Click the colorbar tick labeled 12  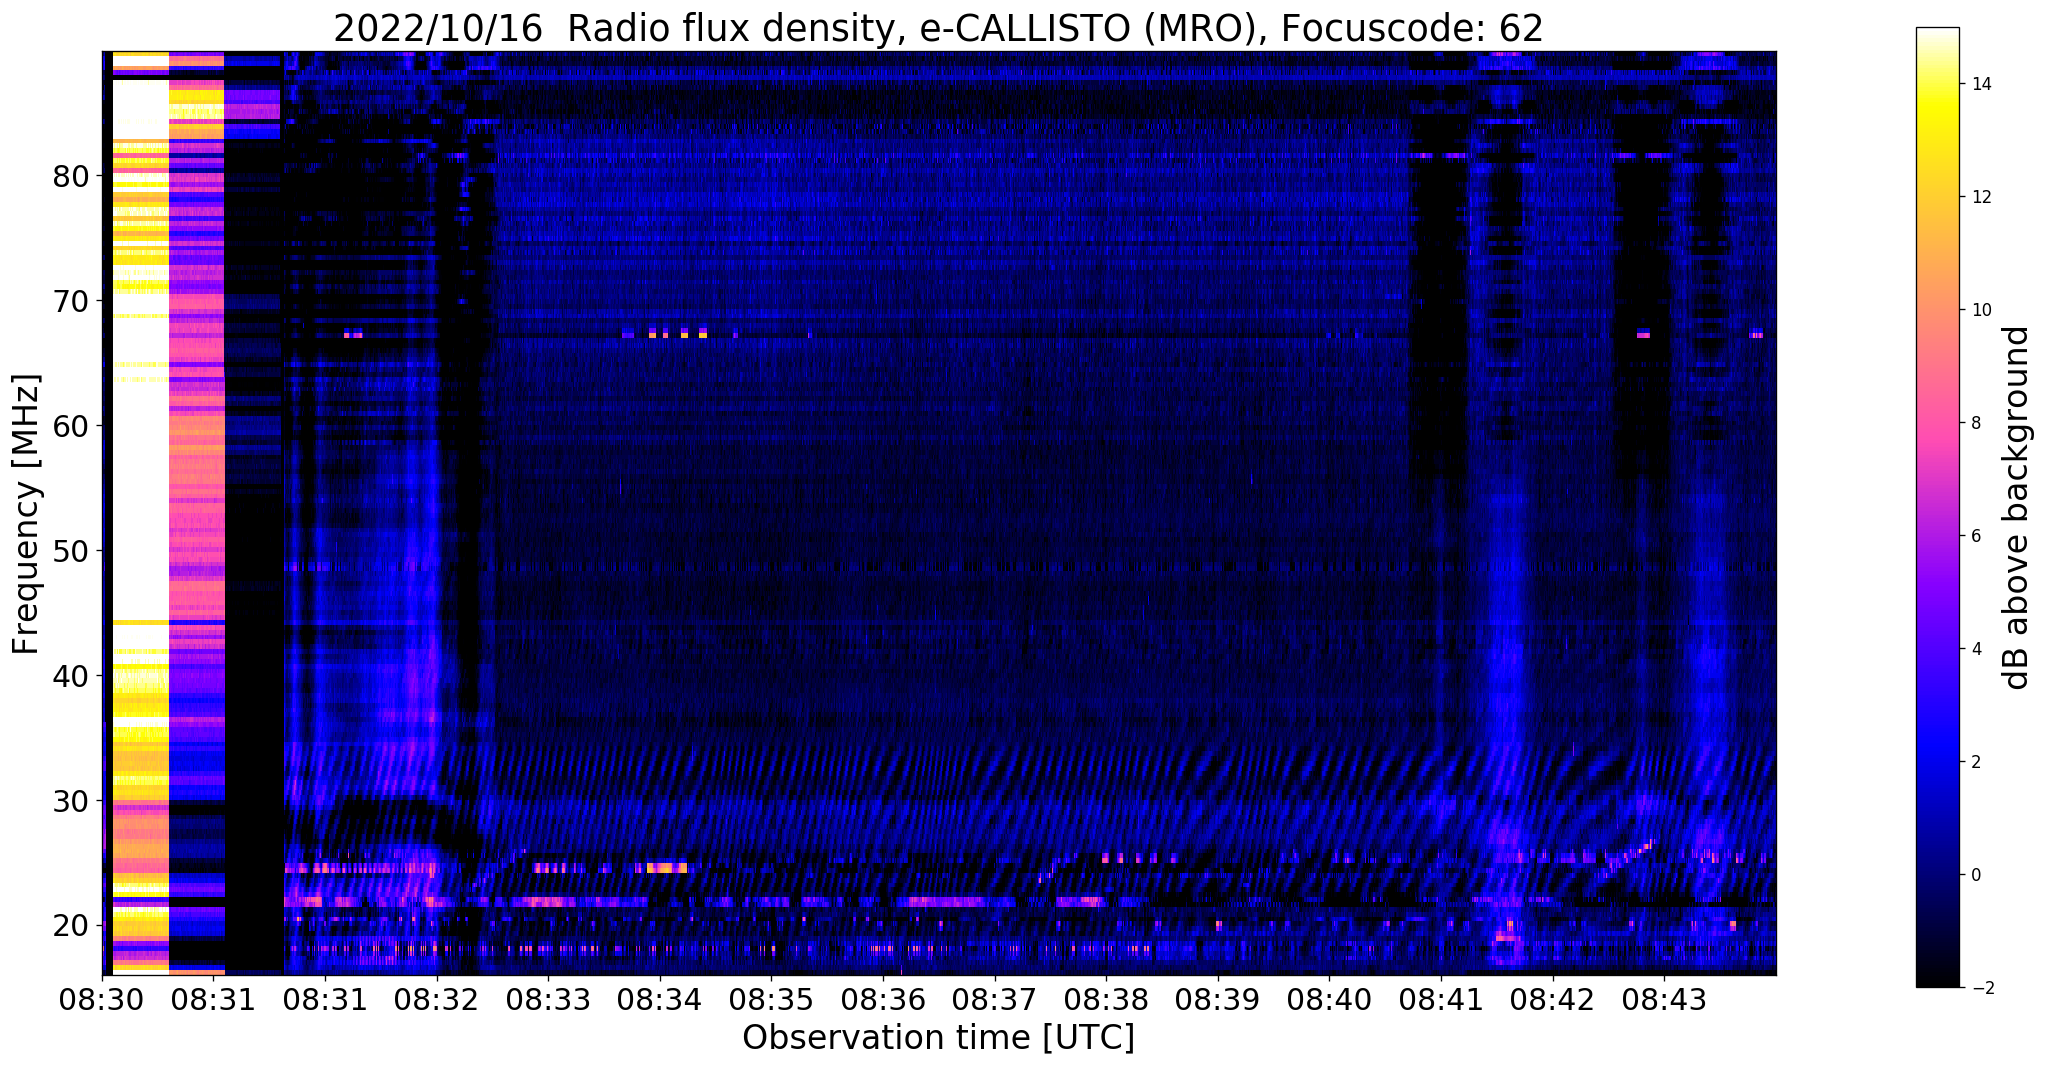tap(1980, 197)
